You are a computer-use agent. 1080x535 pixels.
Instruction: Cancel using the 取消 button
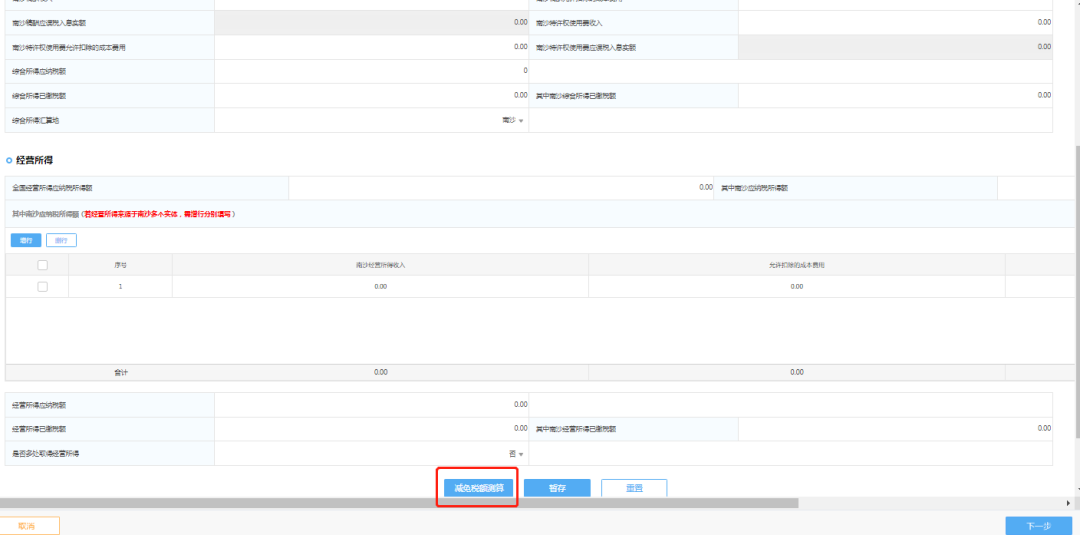click(27, 526)
